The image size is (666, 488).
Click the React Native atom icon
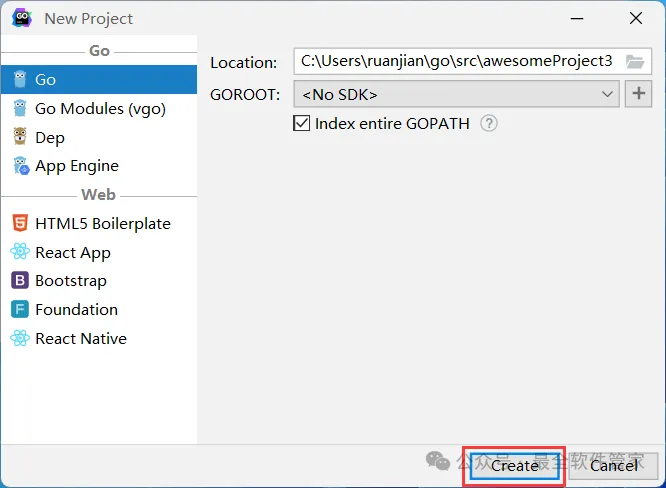[20, 338]
